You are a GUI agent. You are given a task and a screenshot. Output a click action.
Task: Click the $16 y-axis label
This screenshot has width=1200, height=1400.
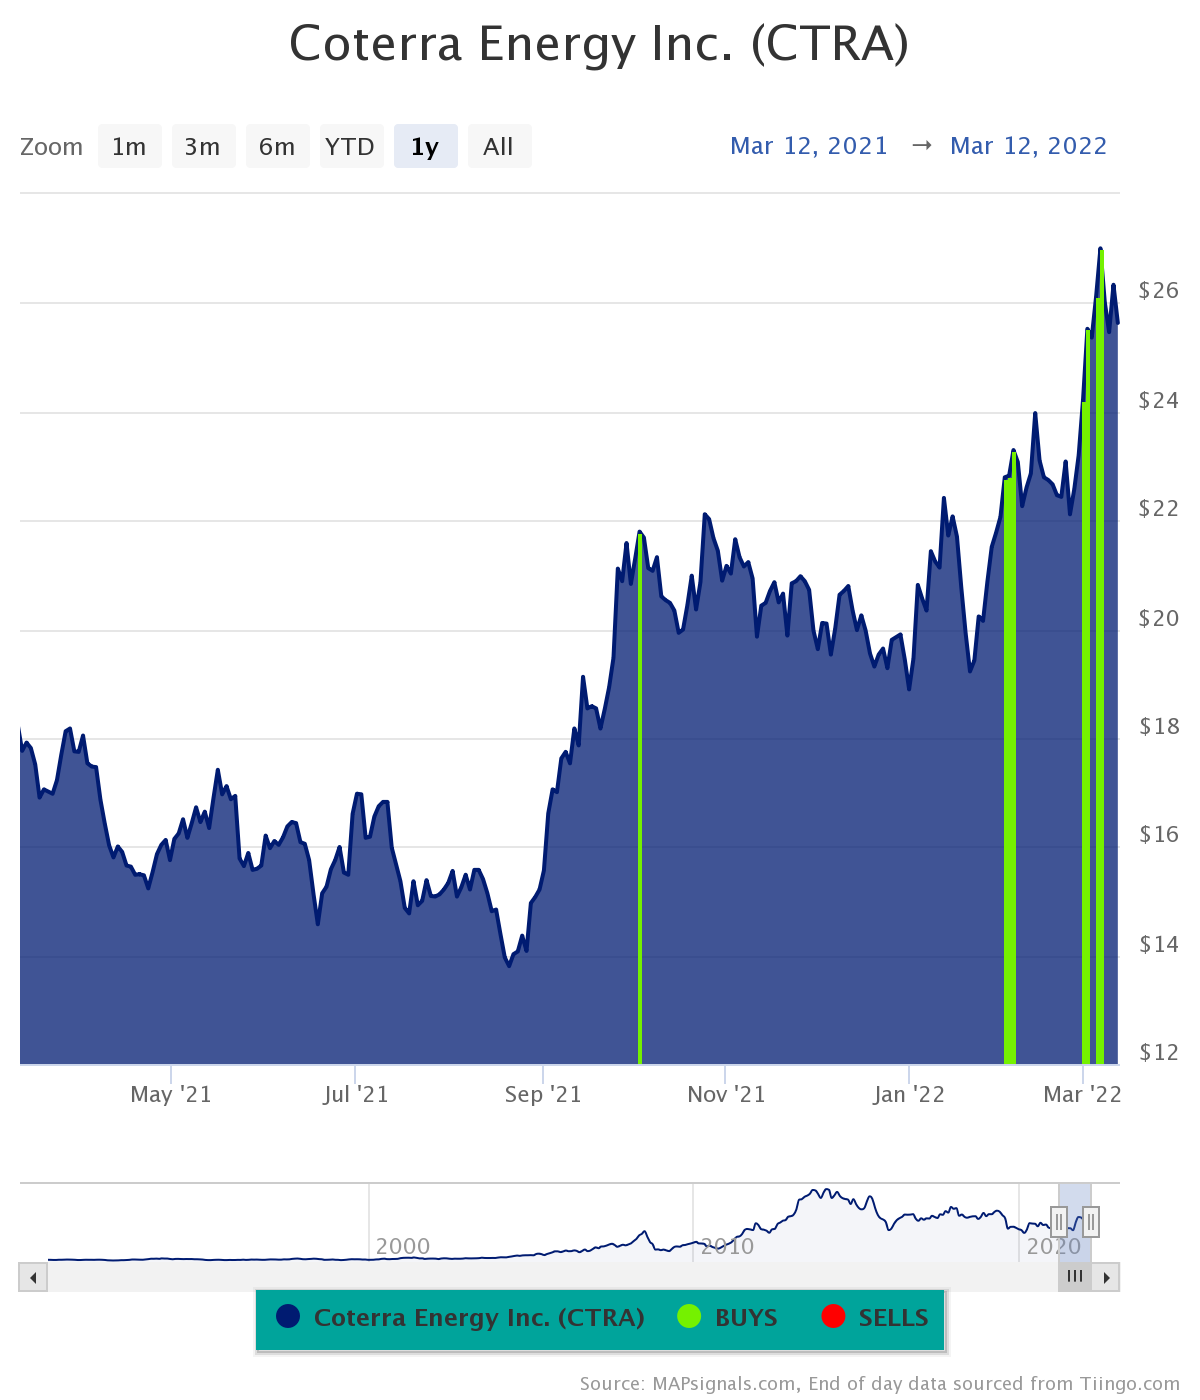[x=1159, y=835]
